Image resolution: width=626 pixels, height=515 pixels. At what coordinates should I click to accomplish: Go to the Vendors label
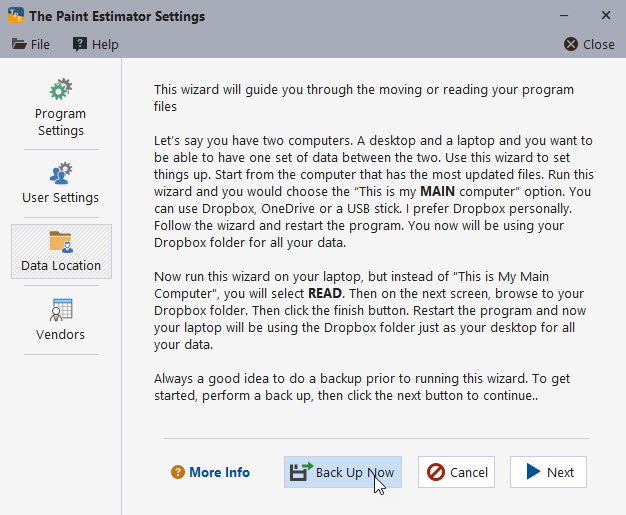tap(61, 334)
